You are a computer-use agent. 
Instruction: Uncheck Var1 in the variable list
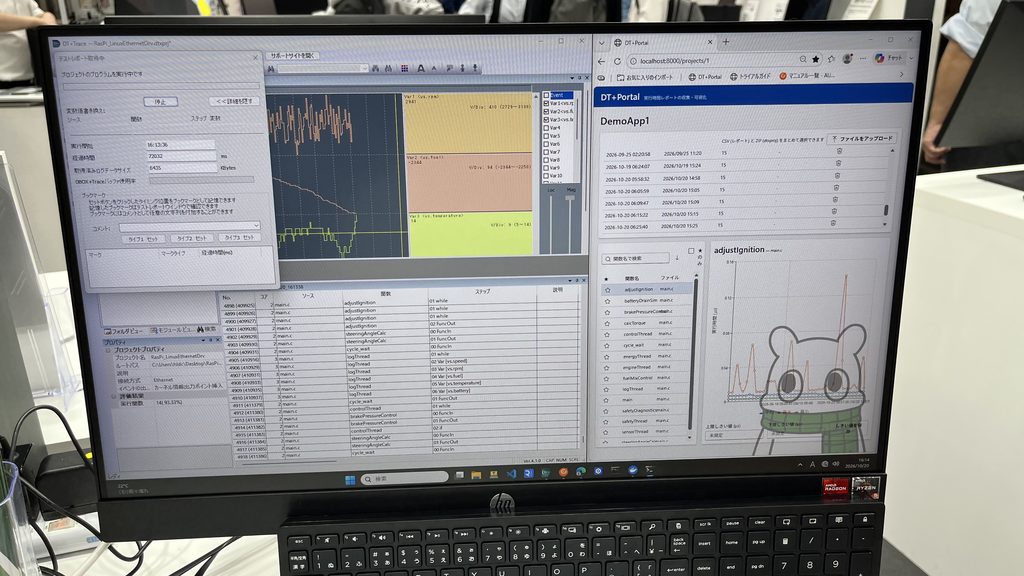[x=547, y=103]
